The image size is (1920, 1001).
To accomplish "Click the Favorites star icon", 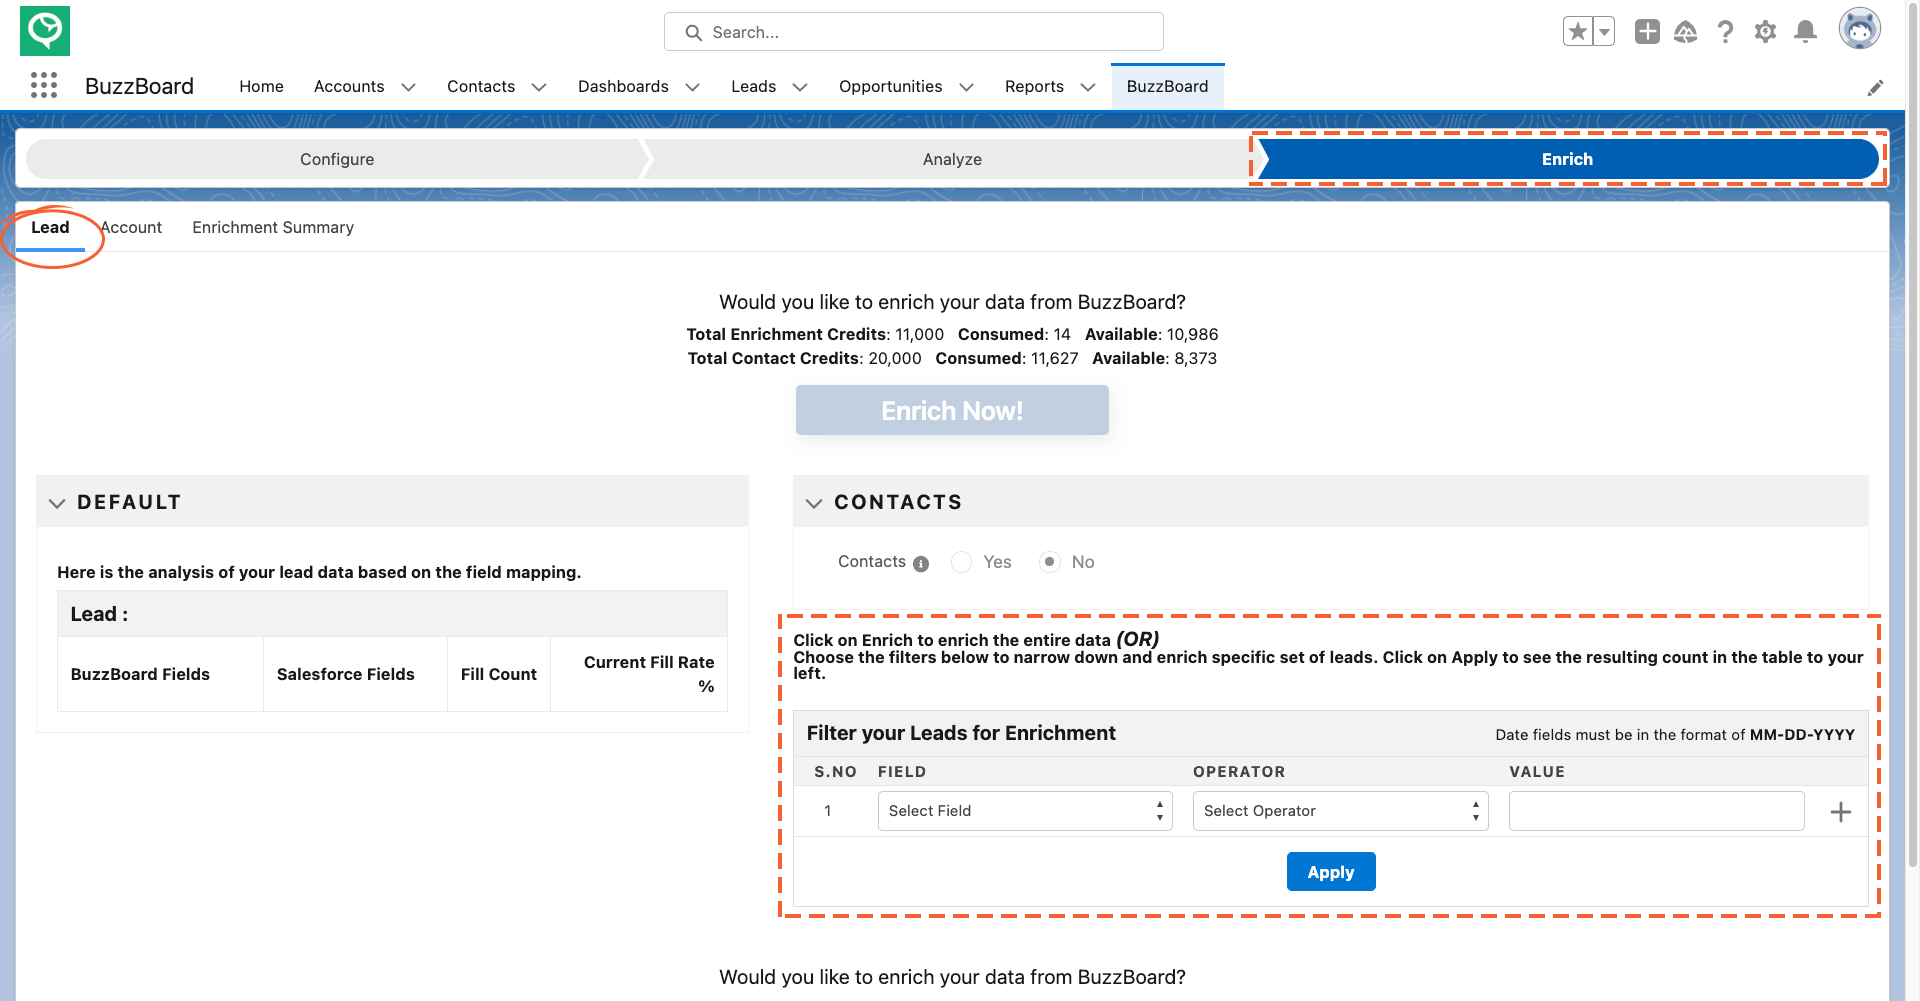I will point(1578,32).
